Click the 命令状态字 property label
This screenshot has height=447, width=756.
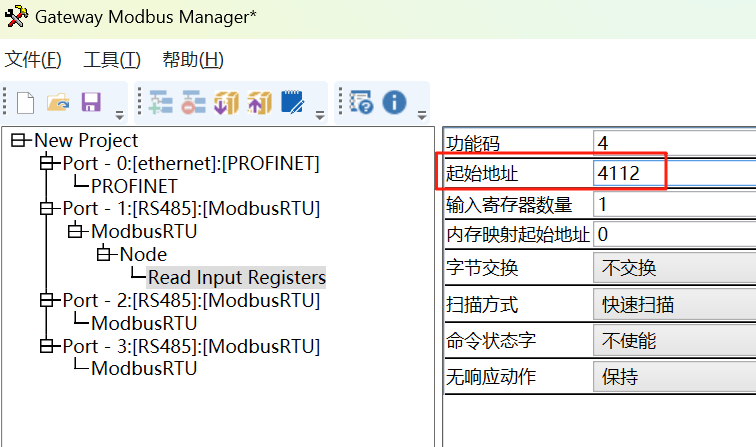[x=491, y=340]
